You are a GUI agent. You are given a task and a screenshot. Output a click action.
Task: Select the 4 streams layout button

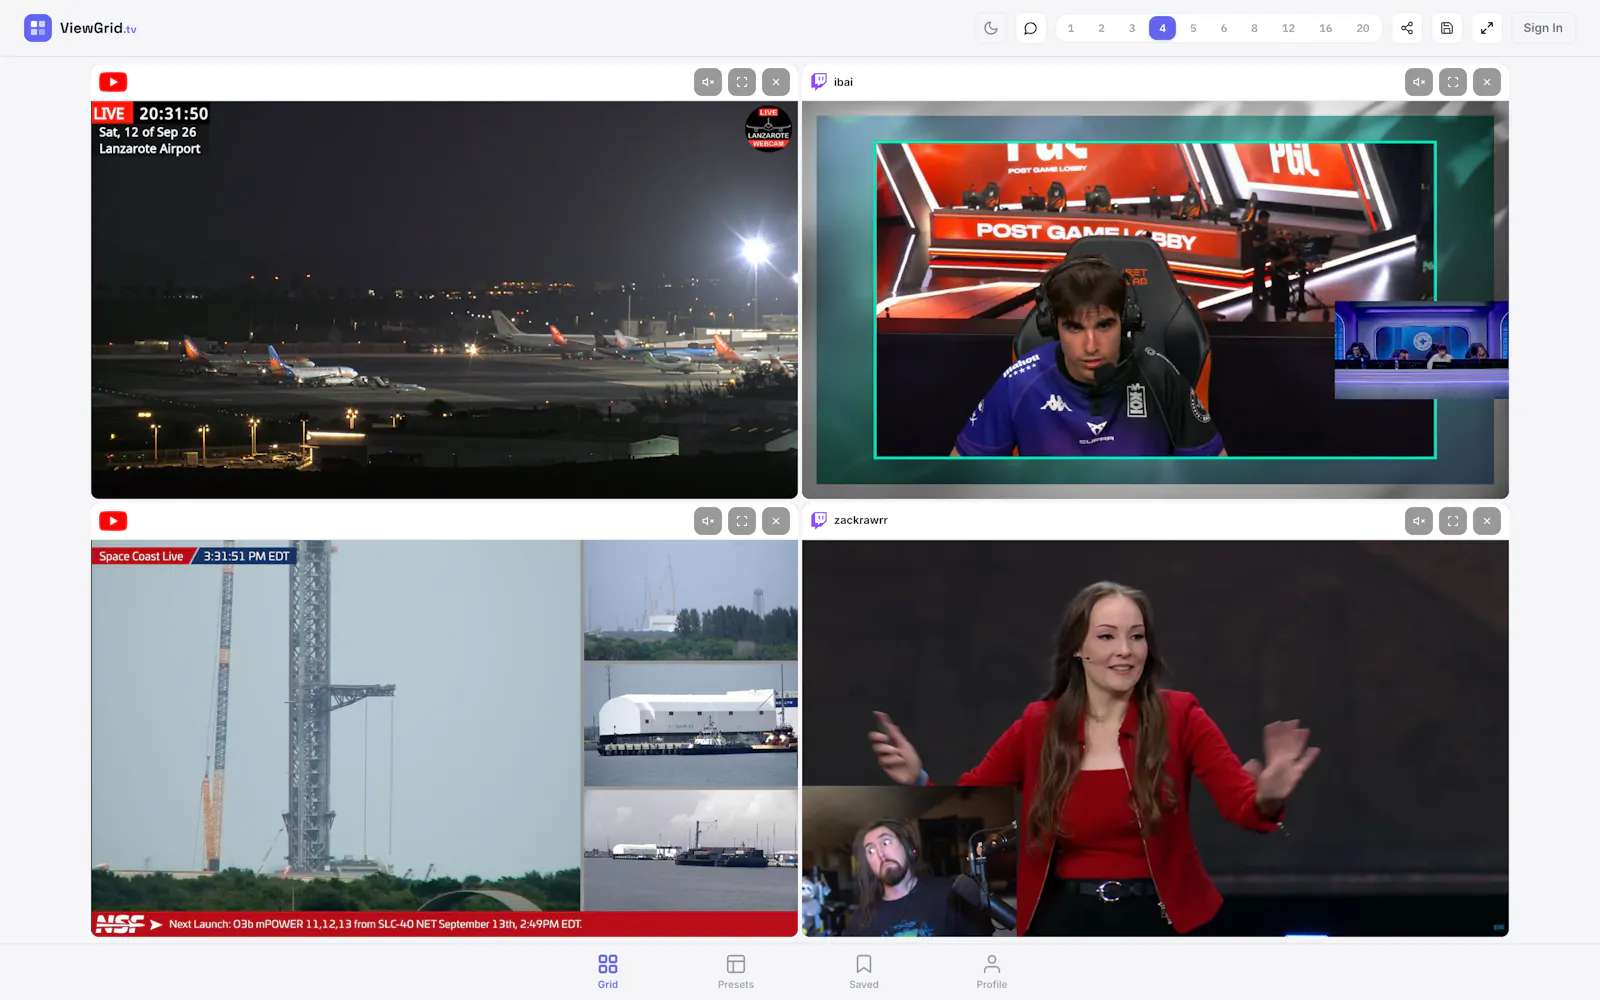tap(1162, 28)
